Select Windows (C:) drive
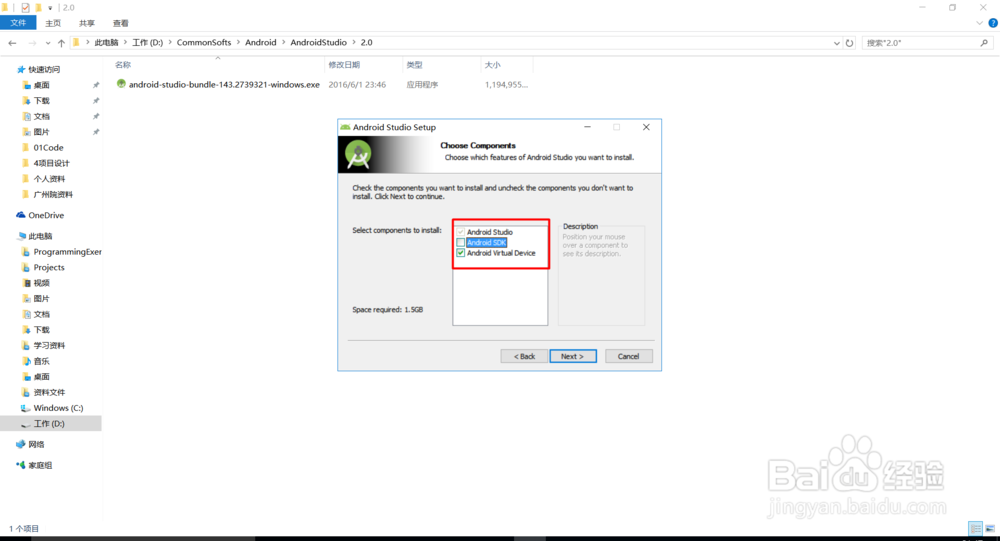Screen dimensions: 1000x541 pos(58,408)
